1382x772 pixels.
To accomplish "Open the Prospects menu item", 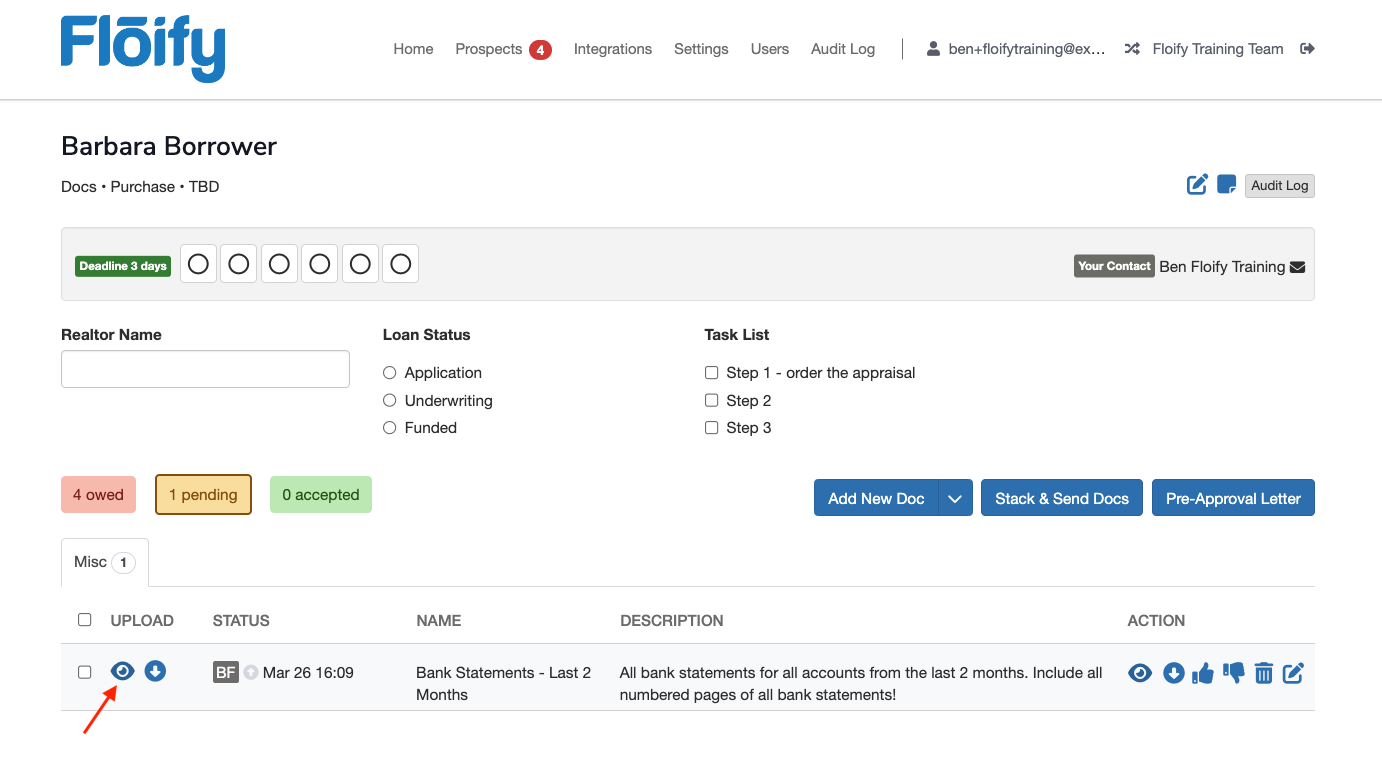I will tap(489, 49).
